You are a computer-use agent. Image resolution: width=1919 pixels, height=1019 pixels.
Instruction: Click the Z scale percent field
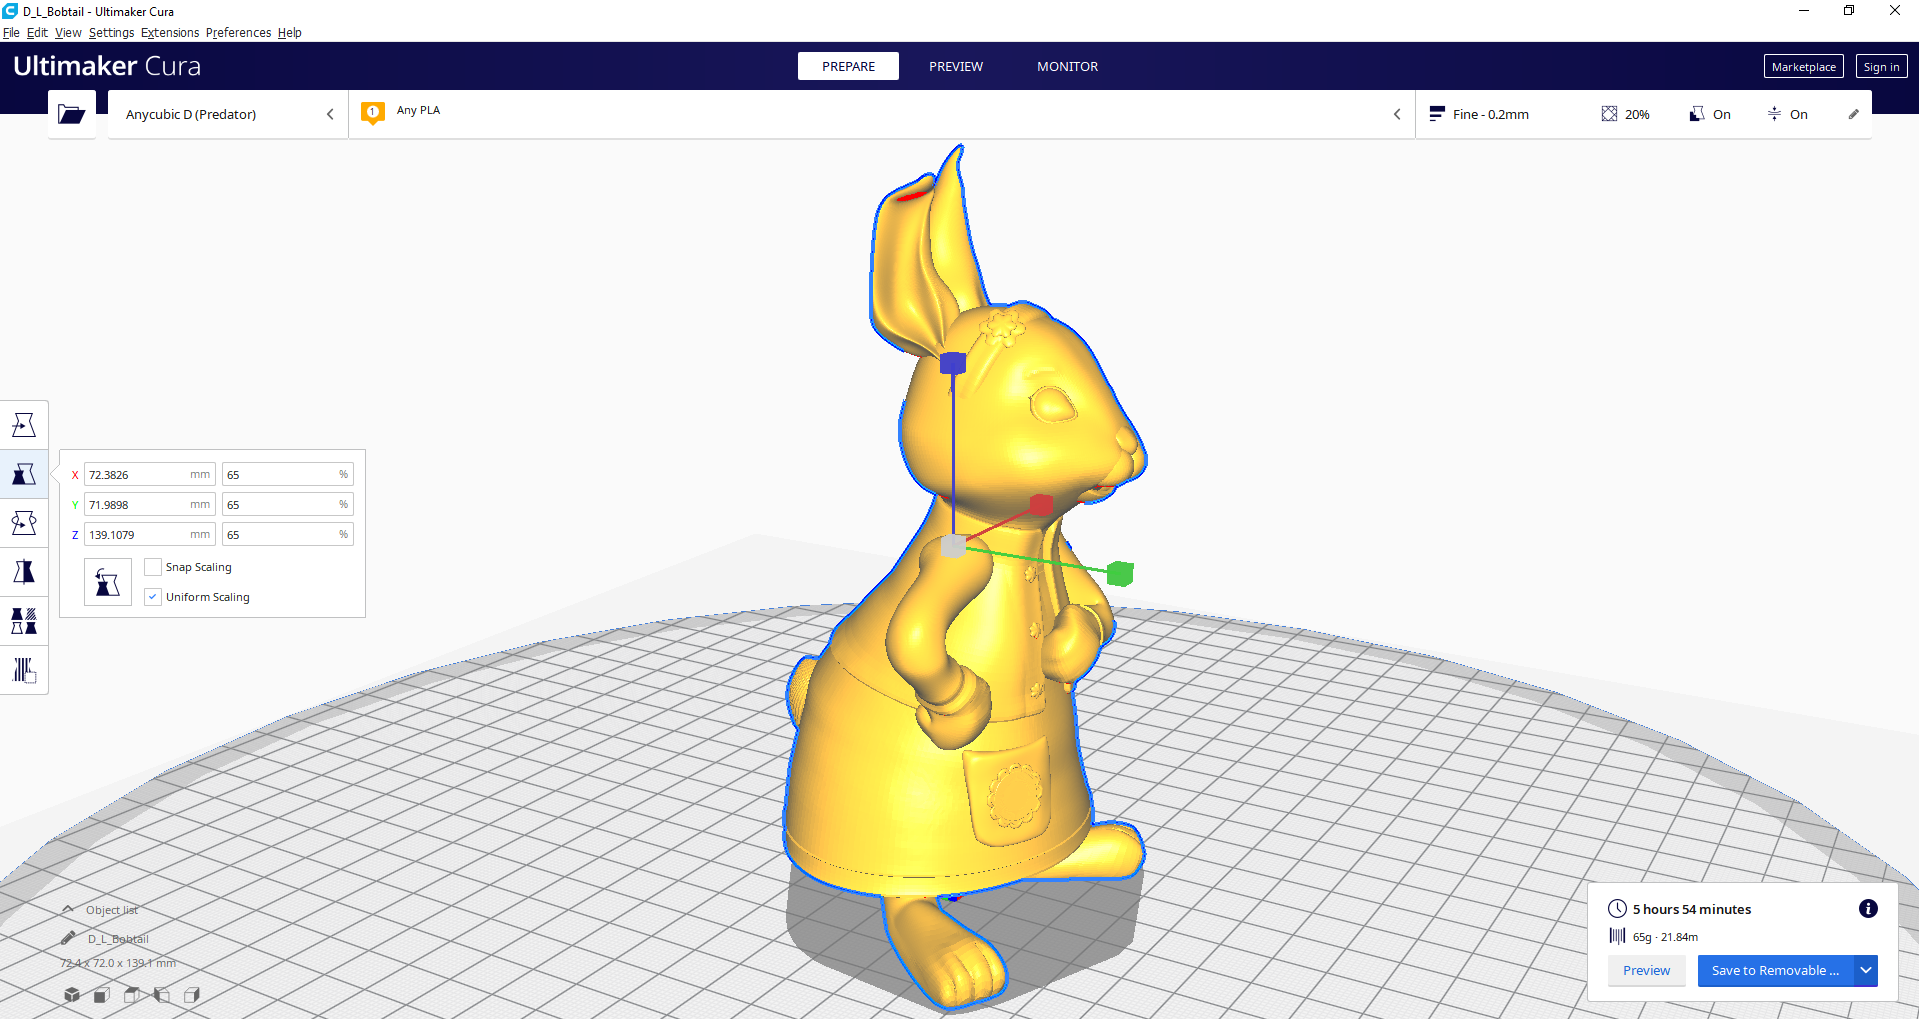pos(288,534)
